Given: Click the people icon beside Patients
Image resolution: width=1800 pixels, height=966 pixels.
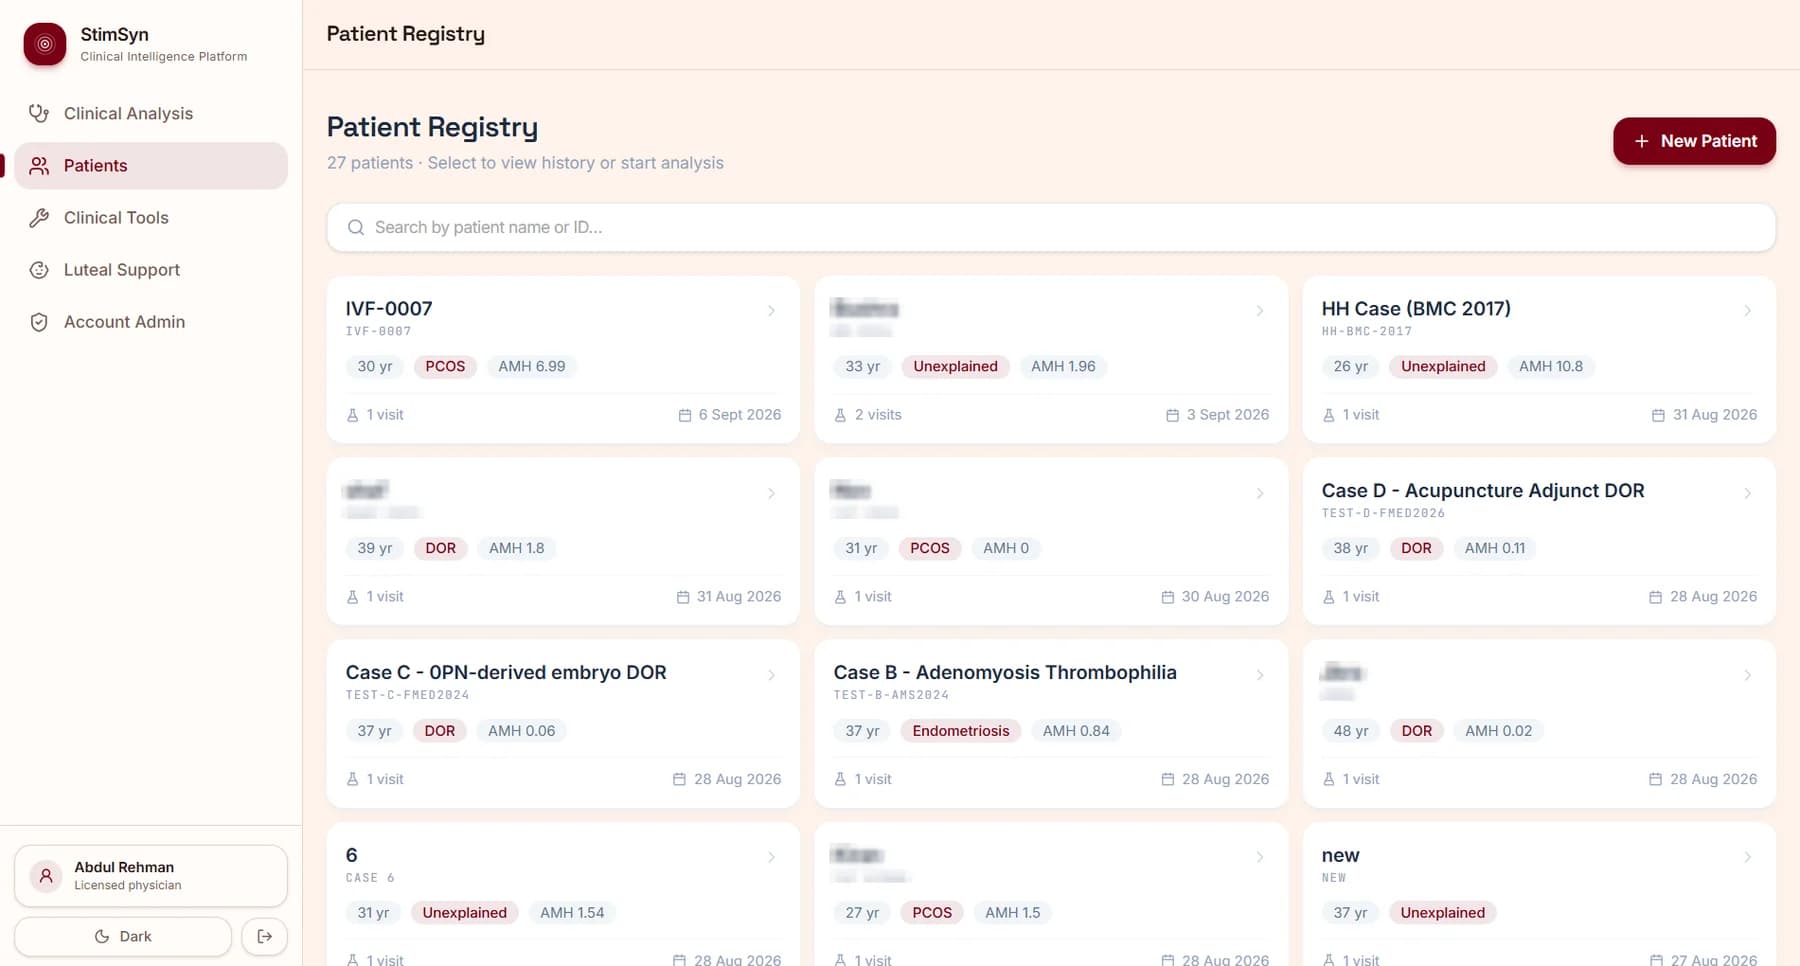Looking at the screenshot, I should 39,165.
